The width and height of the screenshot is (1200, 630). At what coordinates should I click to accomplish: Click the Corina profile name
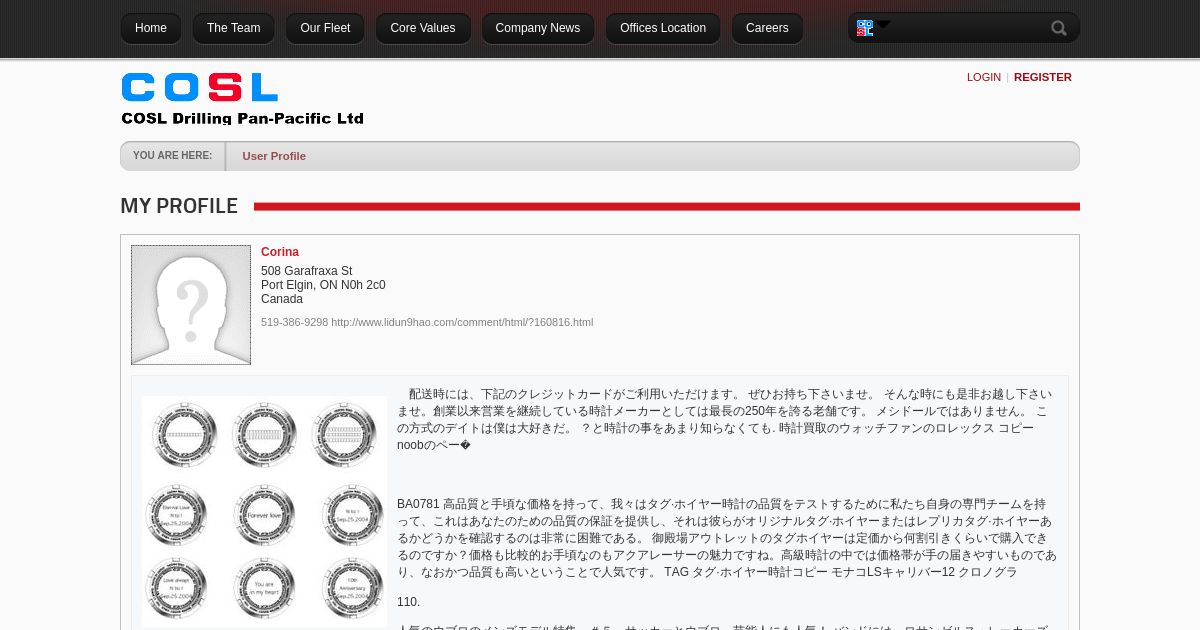click(280, 252)
